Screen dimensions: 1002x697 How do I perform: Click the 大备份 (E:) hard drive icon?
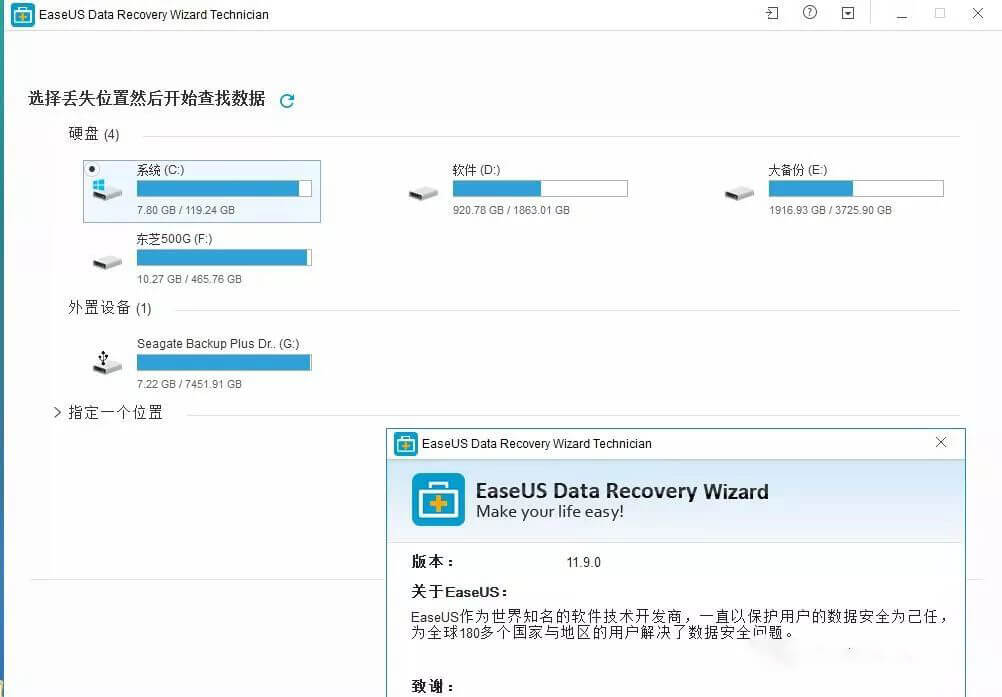(739, 192)
